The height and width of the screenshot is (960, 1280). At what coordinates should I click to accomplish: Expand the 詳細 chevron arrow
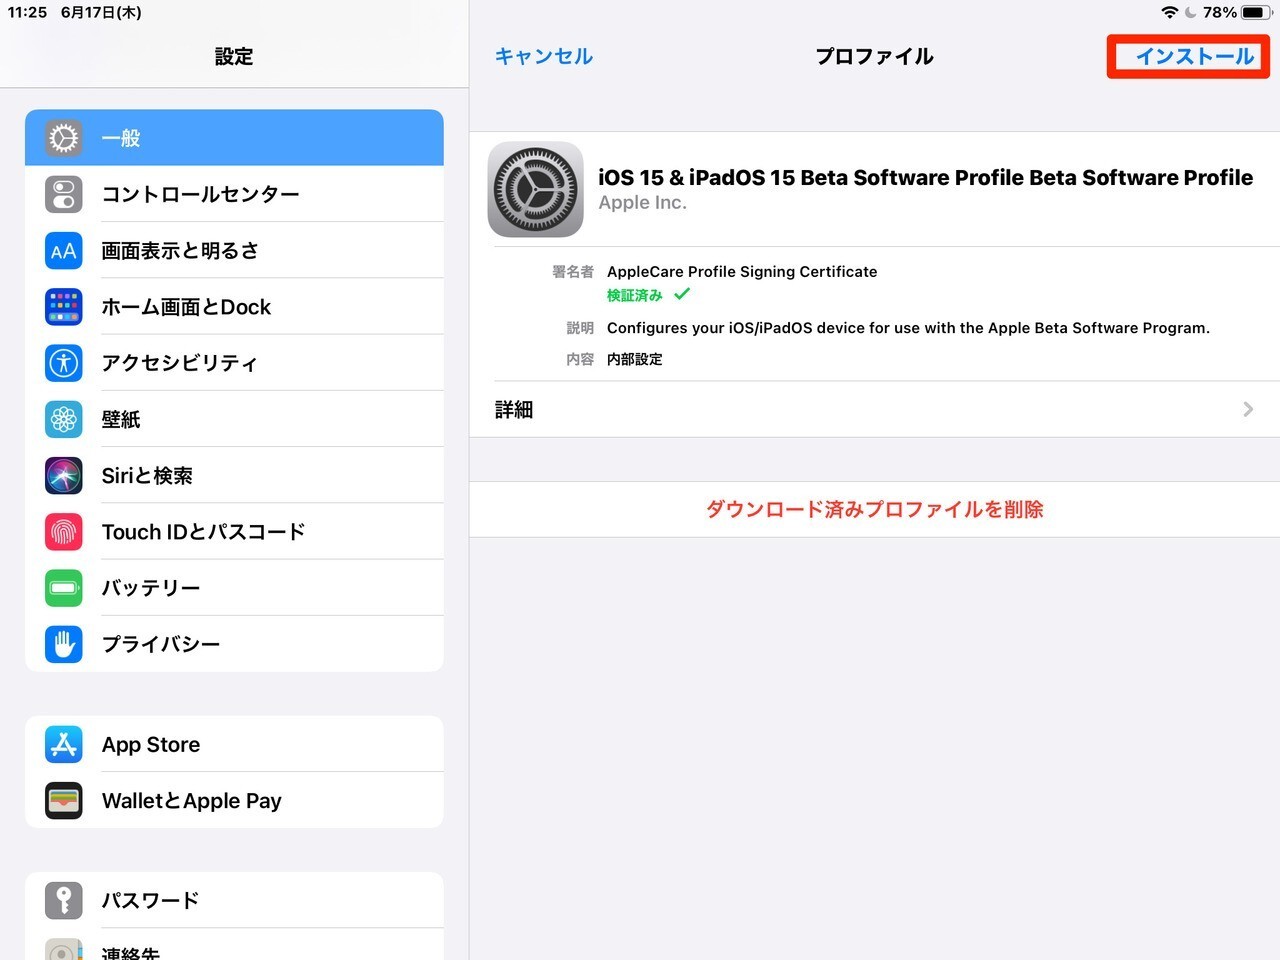coord(1248,409)
